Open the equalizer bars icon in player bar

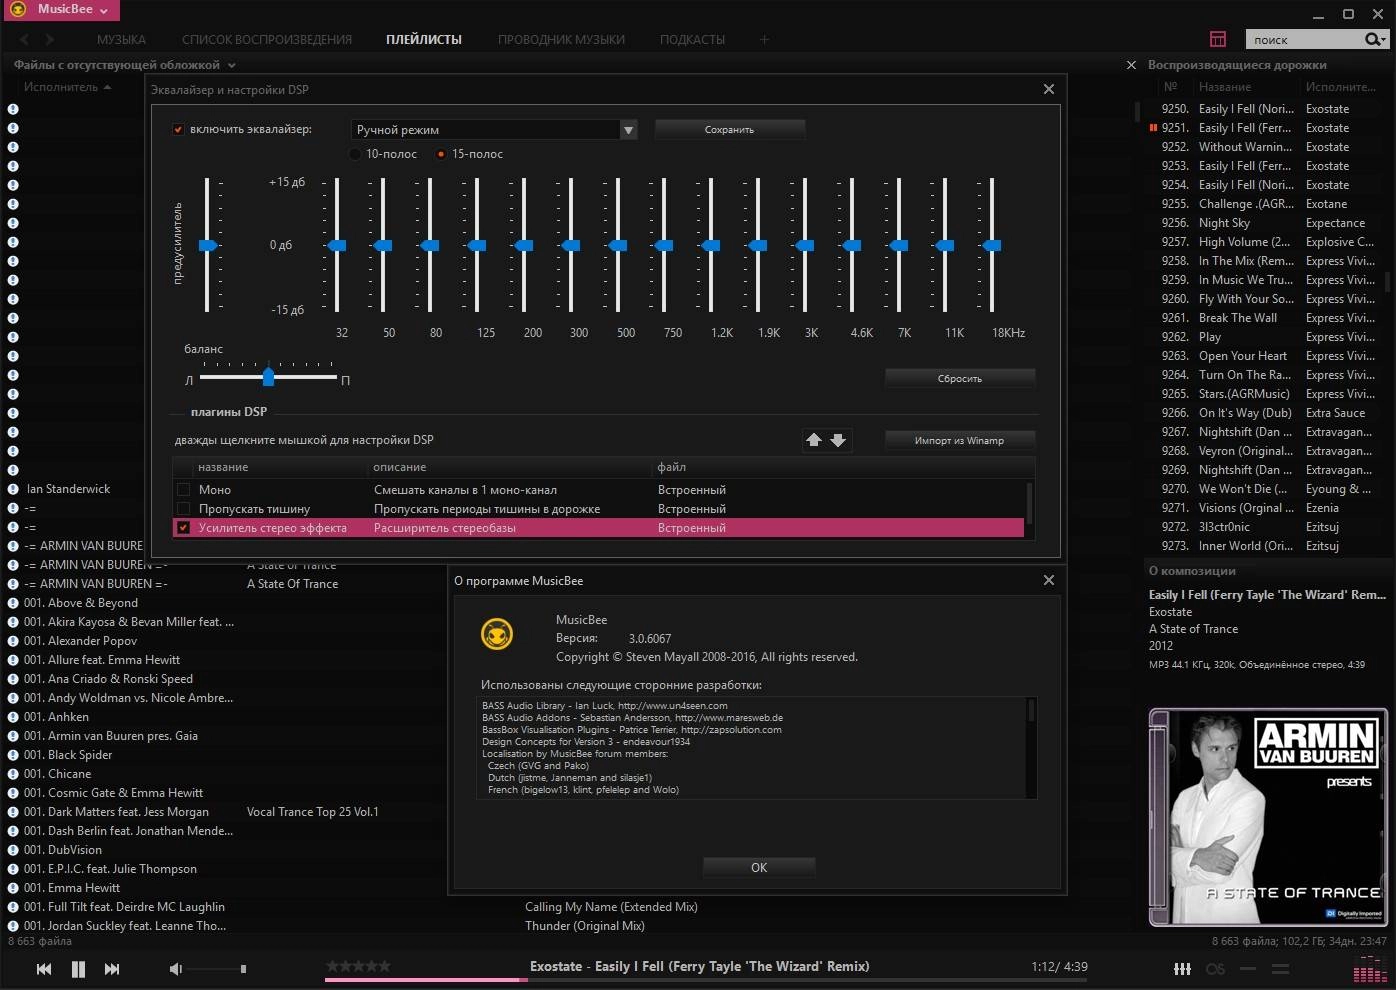coord(1182,968)
